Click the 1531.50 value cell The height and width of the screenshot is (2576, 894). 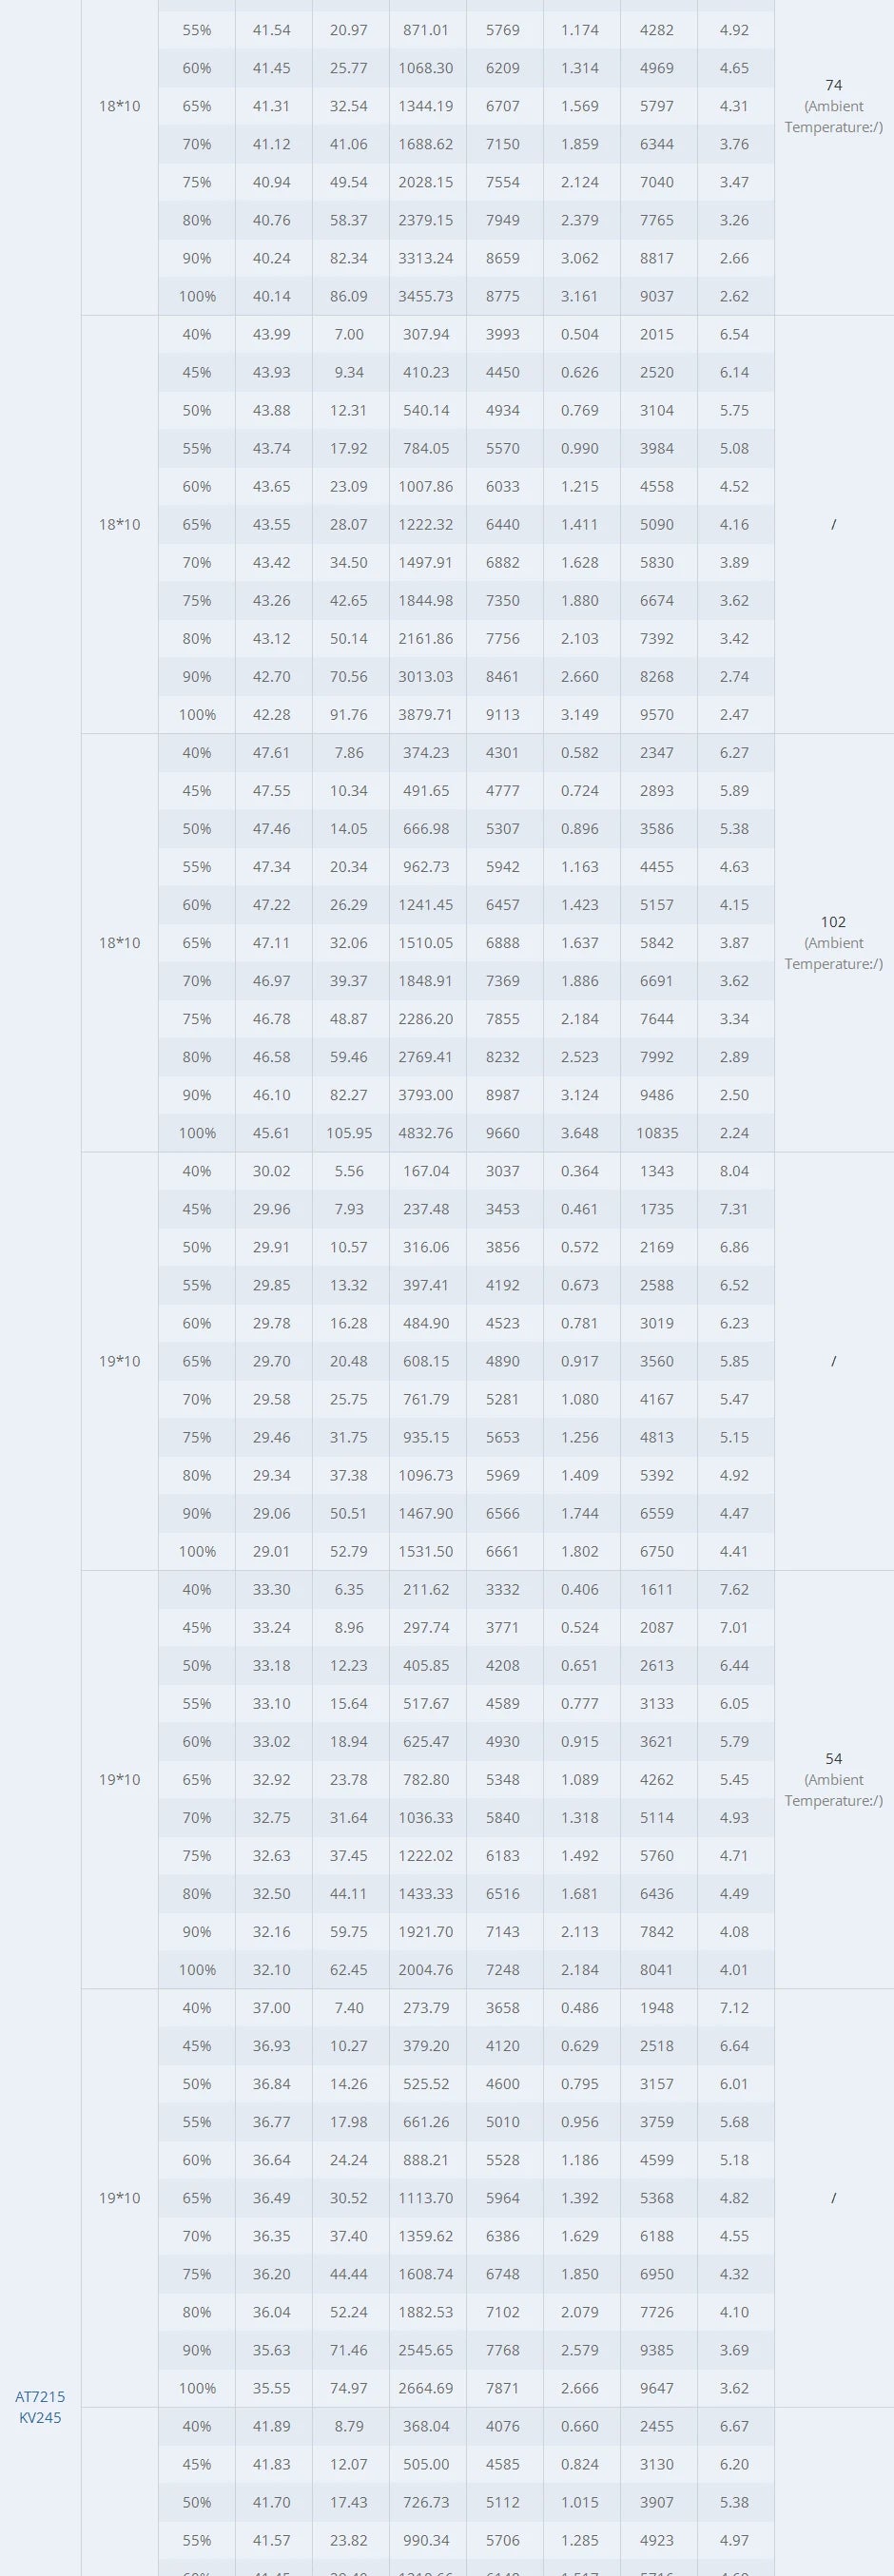tap(426, 1551)
